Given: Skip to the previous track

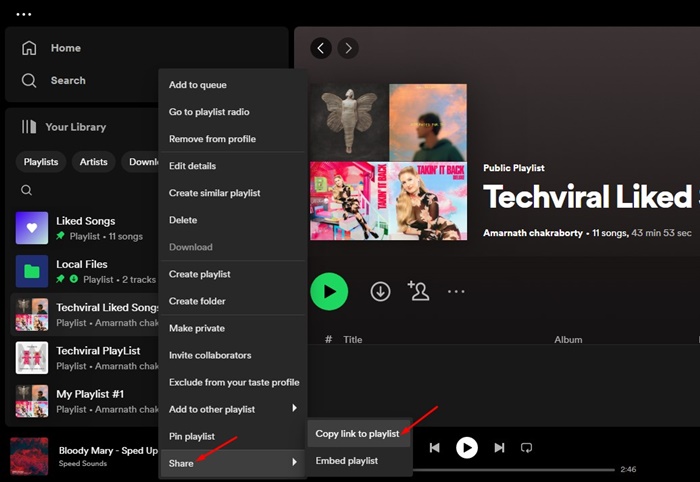Looking at the screenshot, I should (434, 448).
